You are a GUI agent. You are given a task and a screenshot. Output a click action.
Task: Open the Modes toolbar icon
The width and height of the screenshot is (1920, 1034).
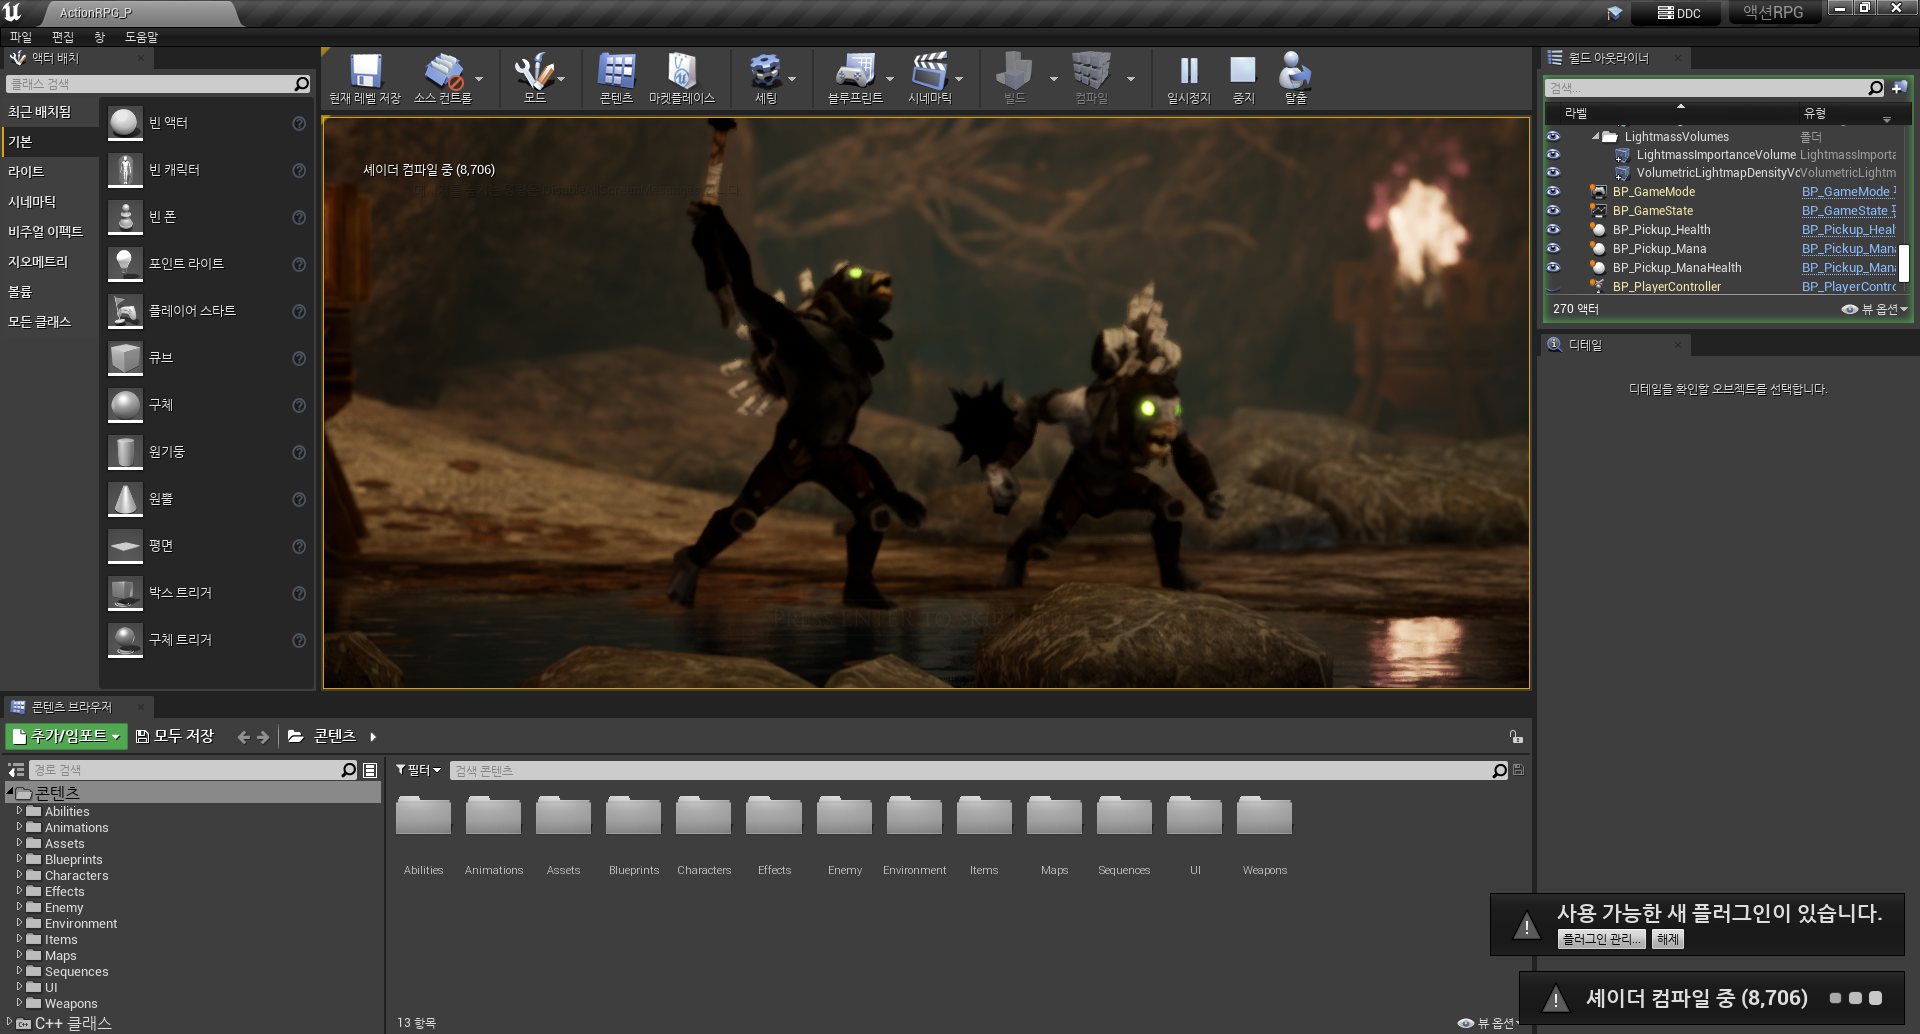tap(535, 71)
